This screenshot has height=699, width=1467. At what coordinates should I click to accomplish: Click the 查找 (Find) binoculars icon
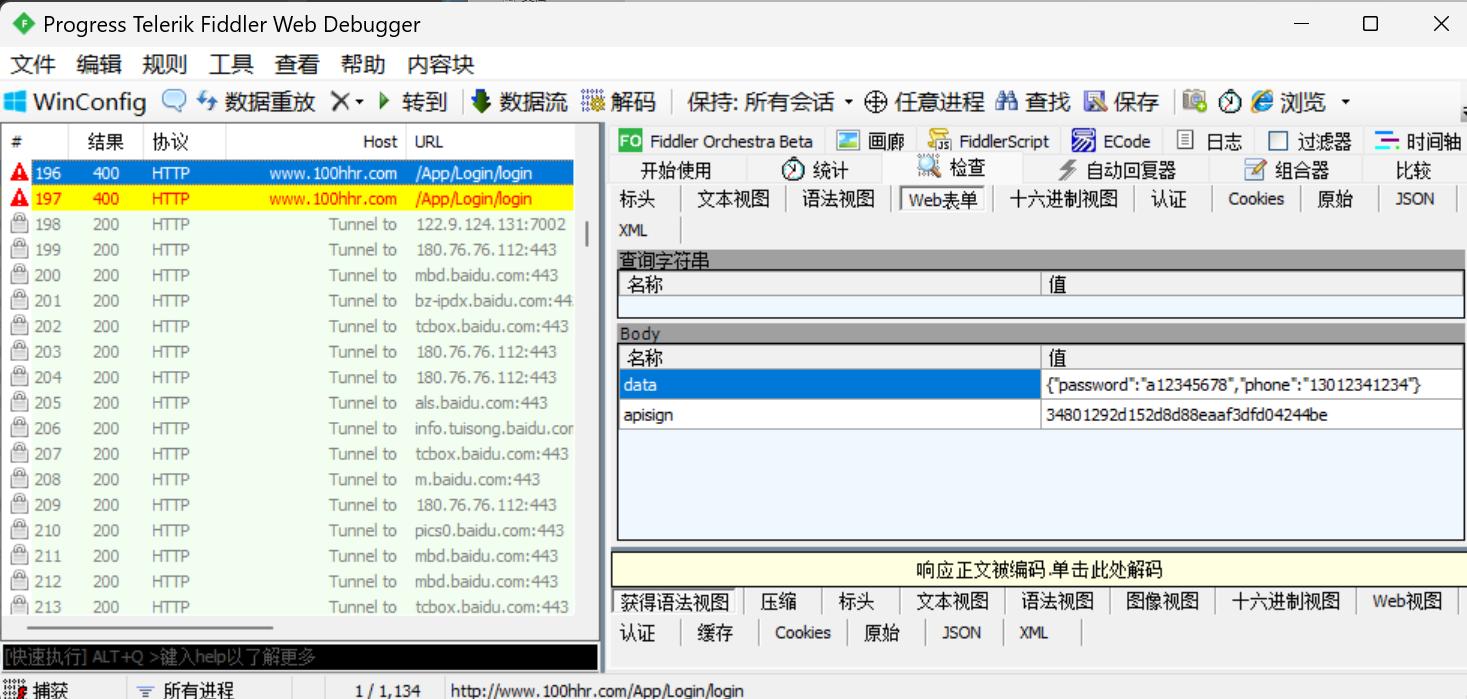[1007, 102]
